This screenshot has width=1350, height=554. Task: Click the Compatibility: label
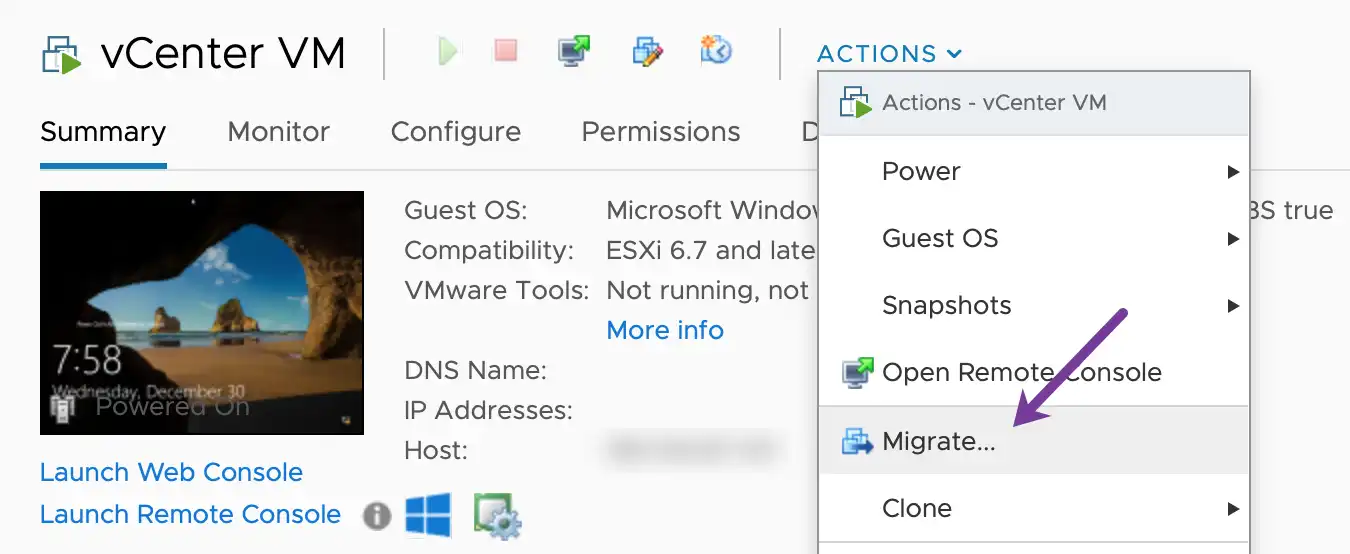tap(489, 250)
